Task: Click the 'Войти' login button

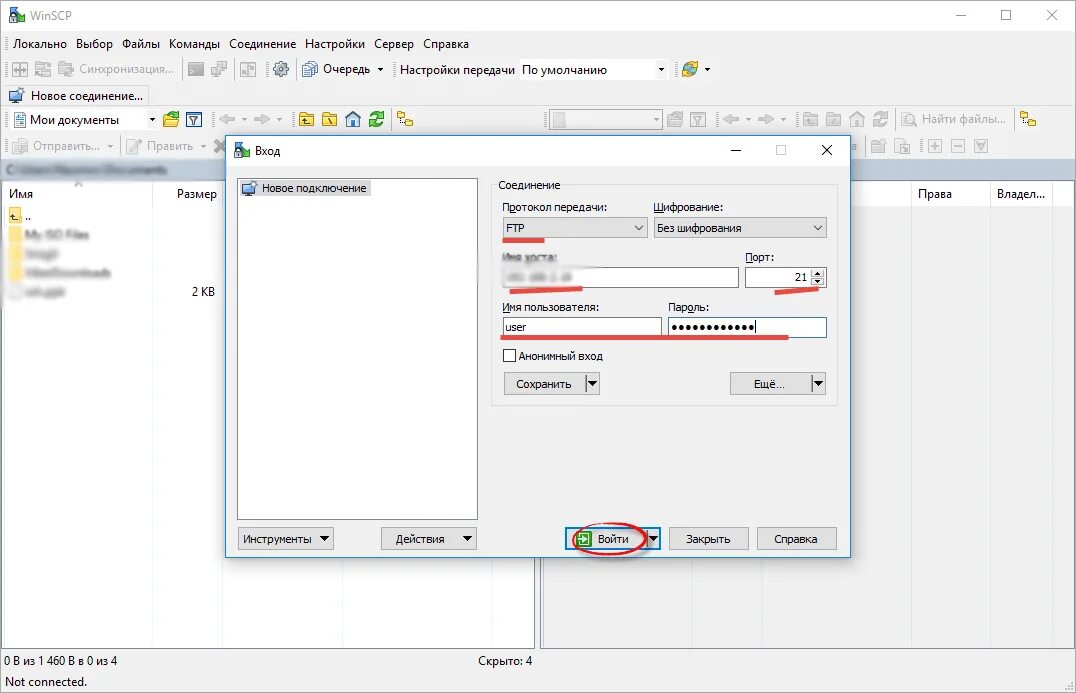Action: pyautogui.click(x=606, y=539)
